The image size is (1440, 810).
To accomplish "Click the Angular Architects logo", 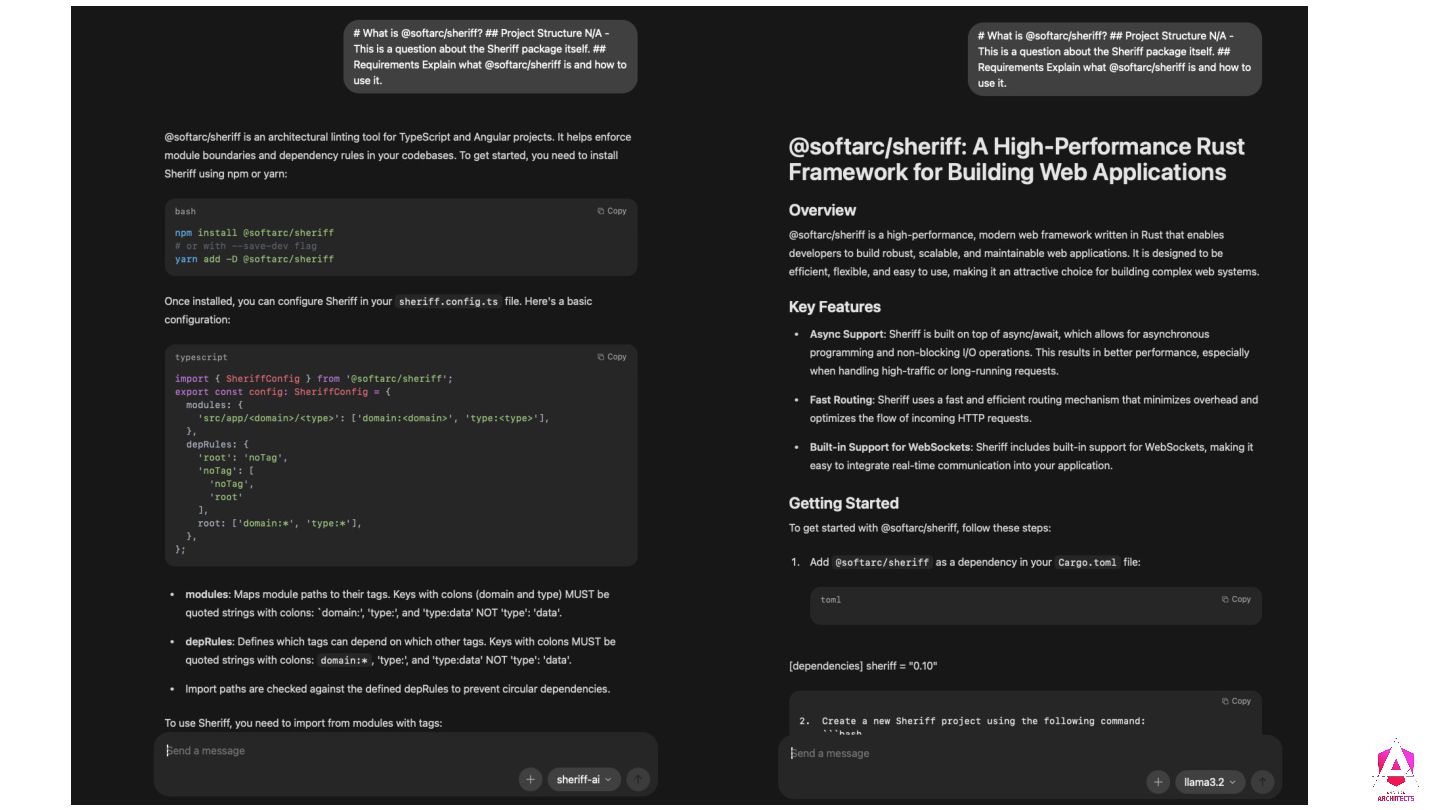I will 1395,770.
